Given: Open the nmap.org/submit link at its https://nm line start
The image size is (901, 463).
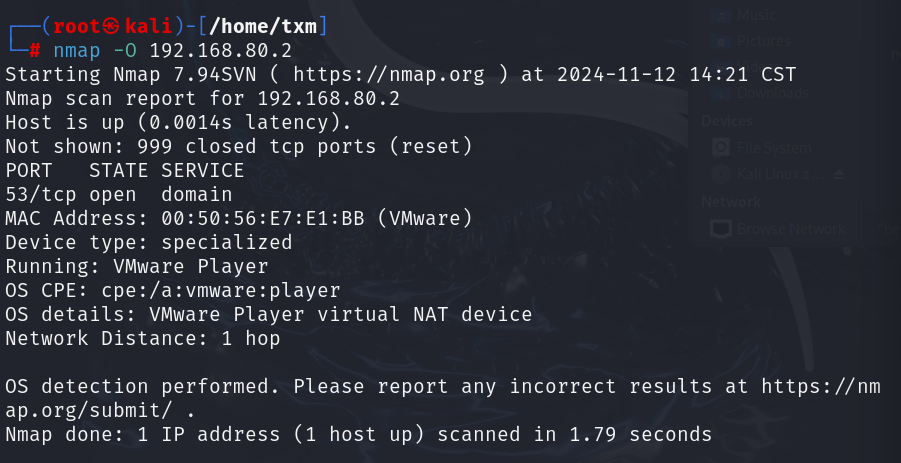Looking at the screenshot, I should (x=821, y=386).
